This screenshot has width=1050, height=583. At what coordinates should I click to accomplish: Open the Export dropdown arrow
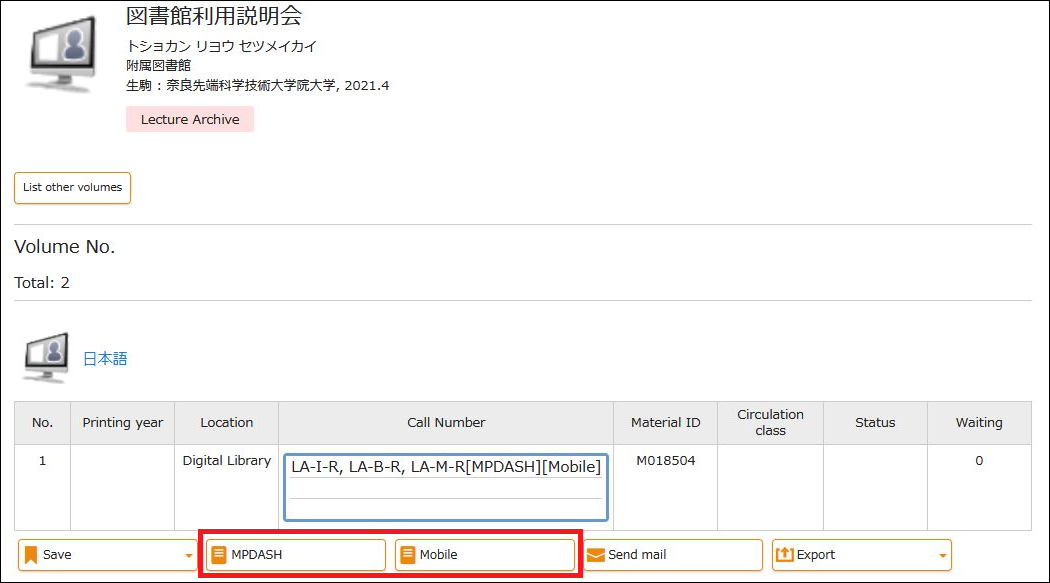(x=943, y=556)
